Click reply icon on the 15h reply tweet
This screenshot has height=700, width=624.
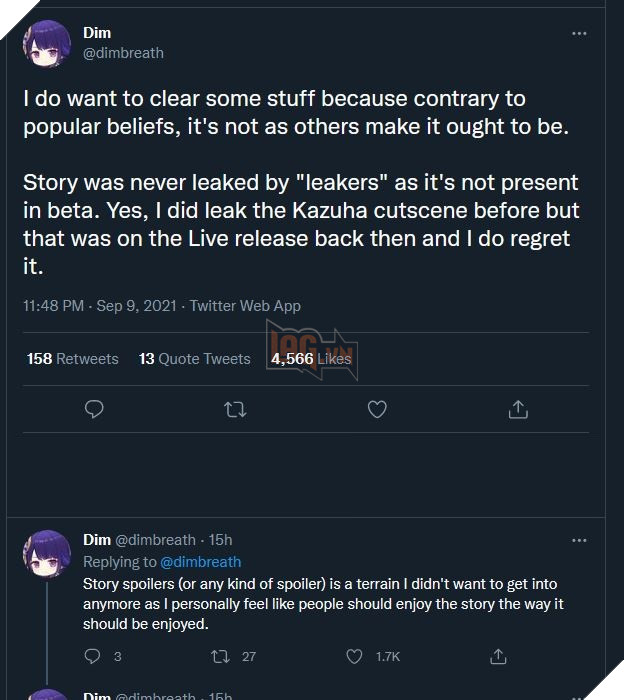point(92,656)
